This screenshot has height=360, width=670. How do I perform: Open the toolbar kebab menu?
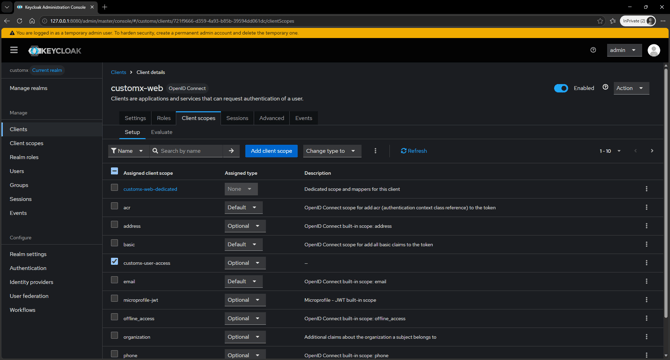[x=375, y=151]
